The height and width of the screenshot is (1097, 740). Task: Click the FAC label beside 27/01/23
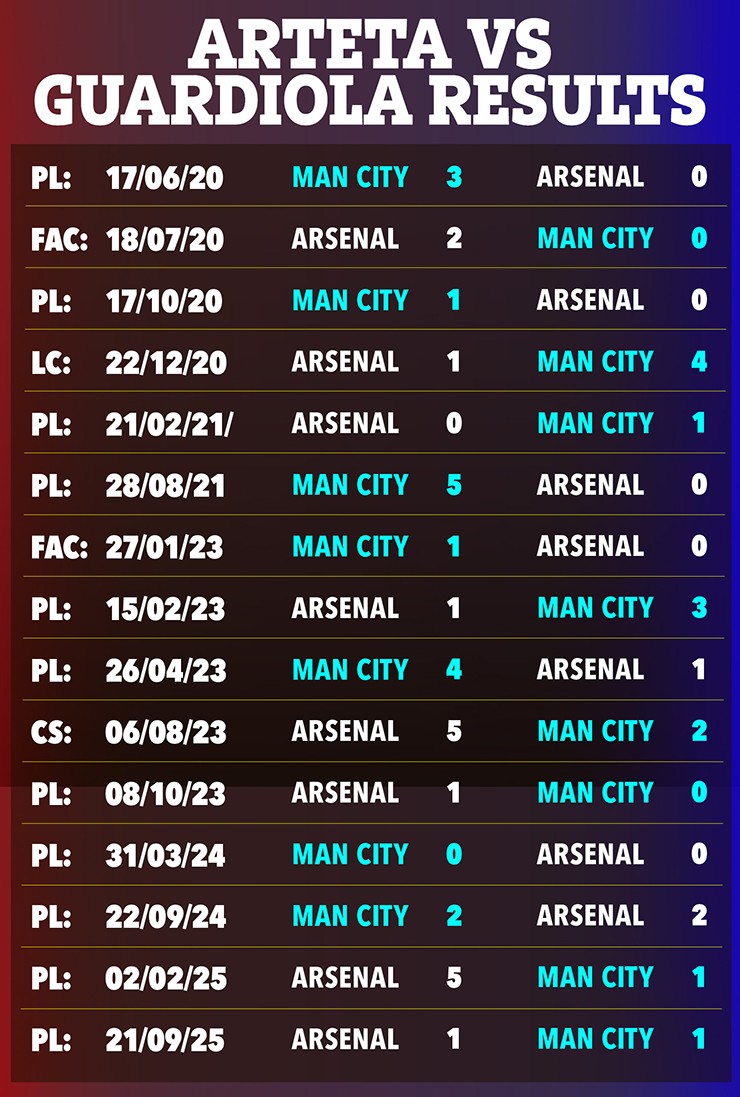[x=58, y=547]
